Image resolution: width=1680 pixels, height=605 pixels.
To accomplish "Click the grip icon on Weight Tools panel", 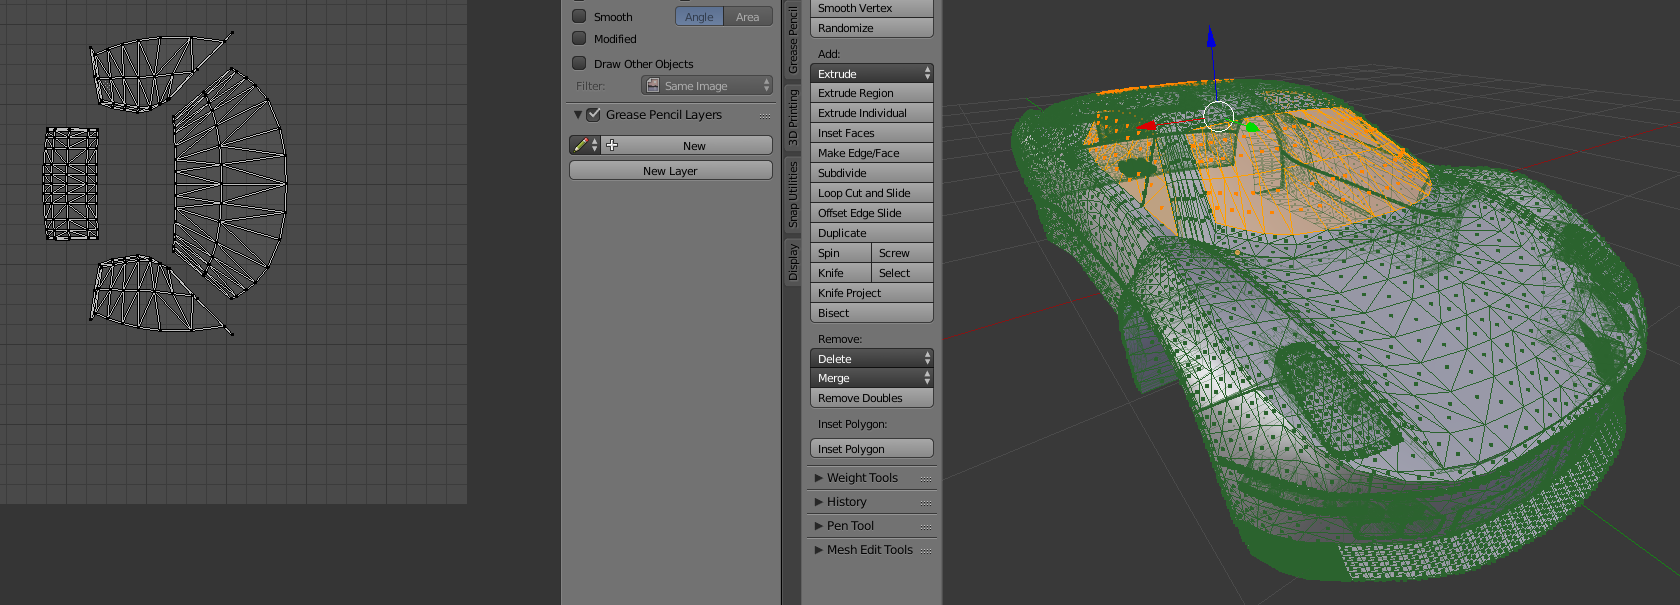I will click(925, 479).
